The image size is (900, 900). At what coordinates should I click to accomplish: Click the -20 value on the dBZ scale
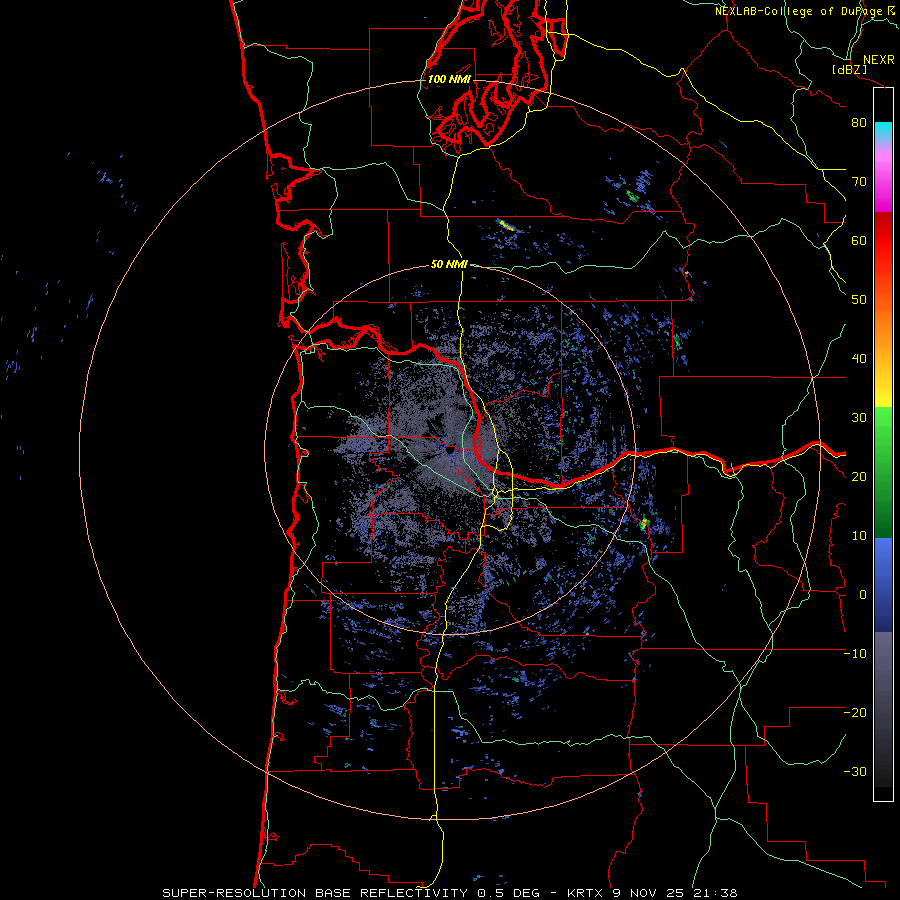click(x=855, y=713)
